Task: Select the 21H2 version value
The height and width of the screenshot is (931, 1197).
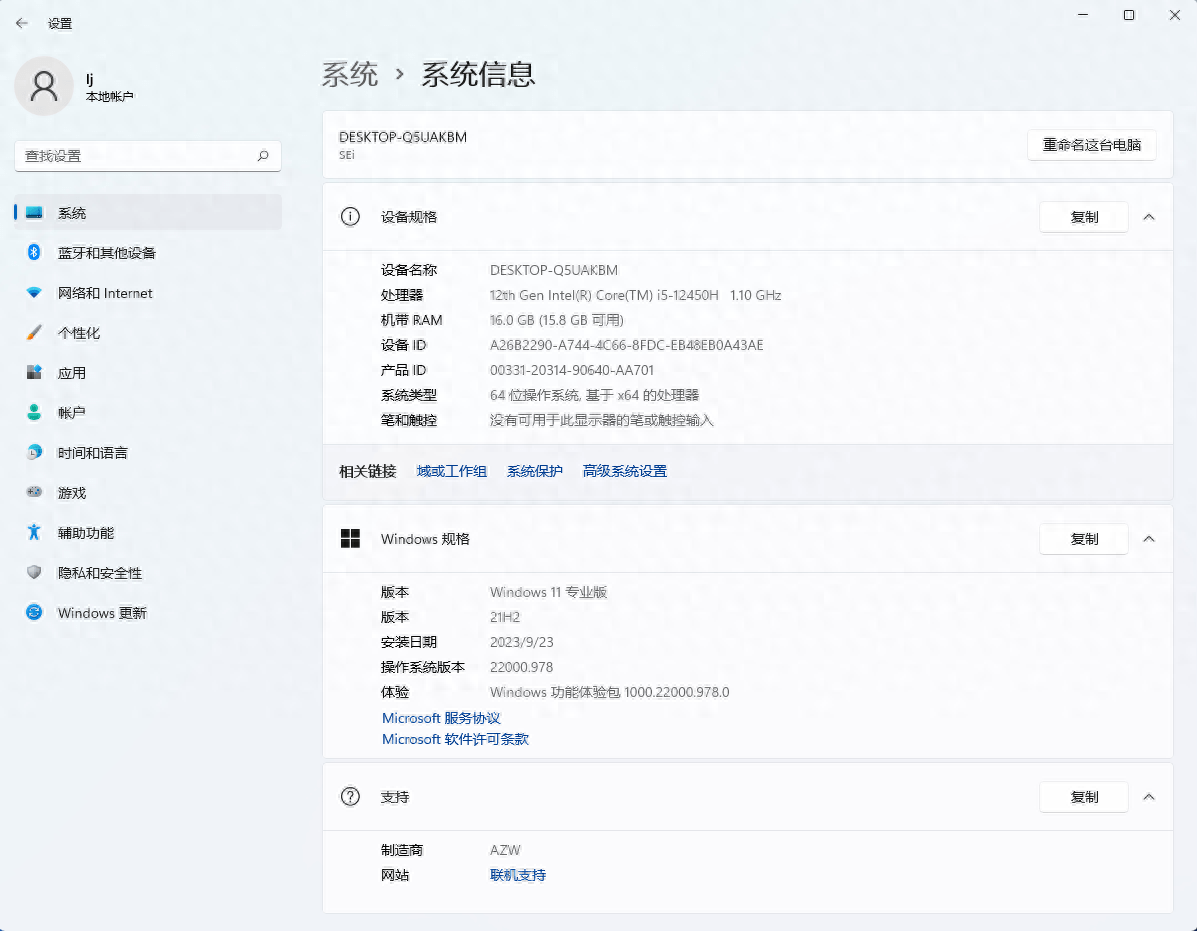Action: click(505, 617)
